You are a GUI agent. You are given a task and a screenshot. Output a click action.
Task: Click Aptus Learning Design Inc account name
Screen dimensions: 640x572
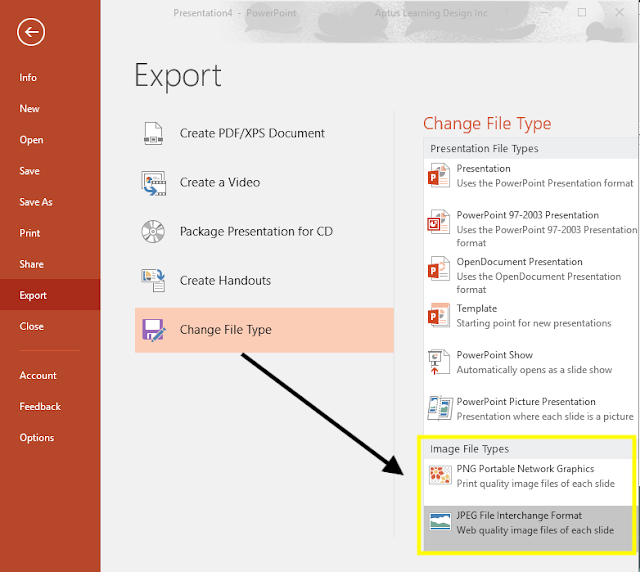431,13
